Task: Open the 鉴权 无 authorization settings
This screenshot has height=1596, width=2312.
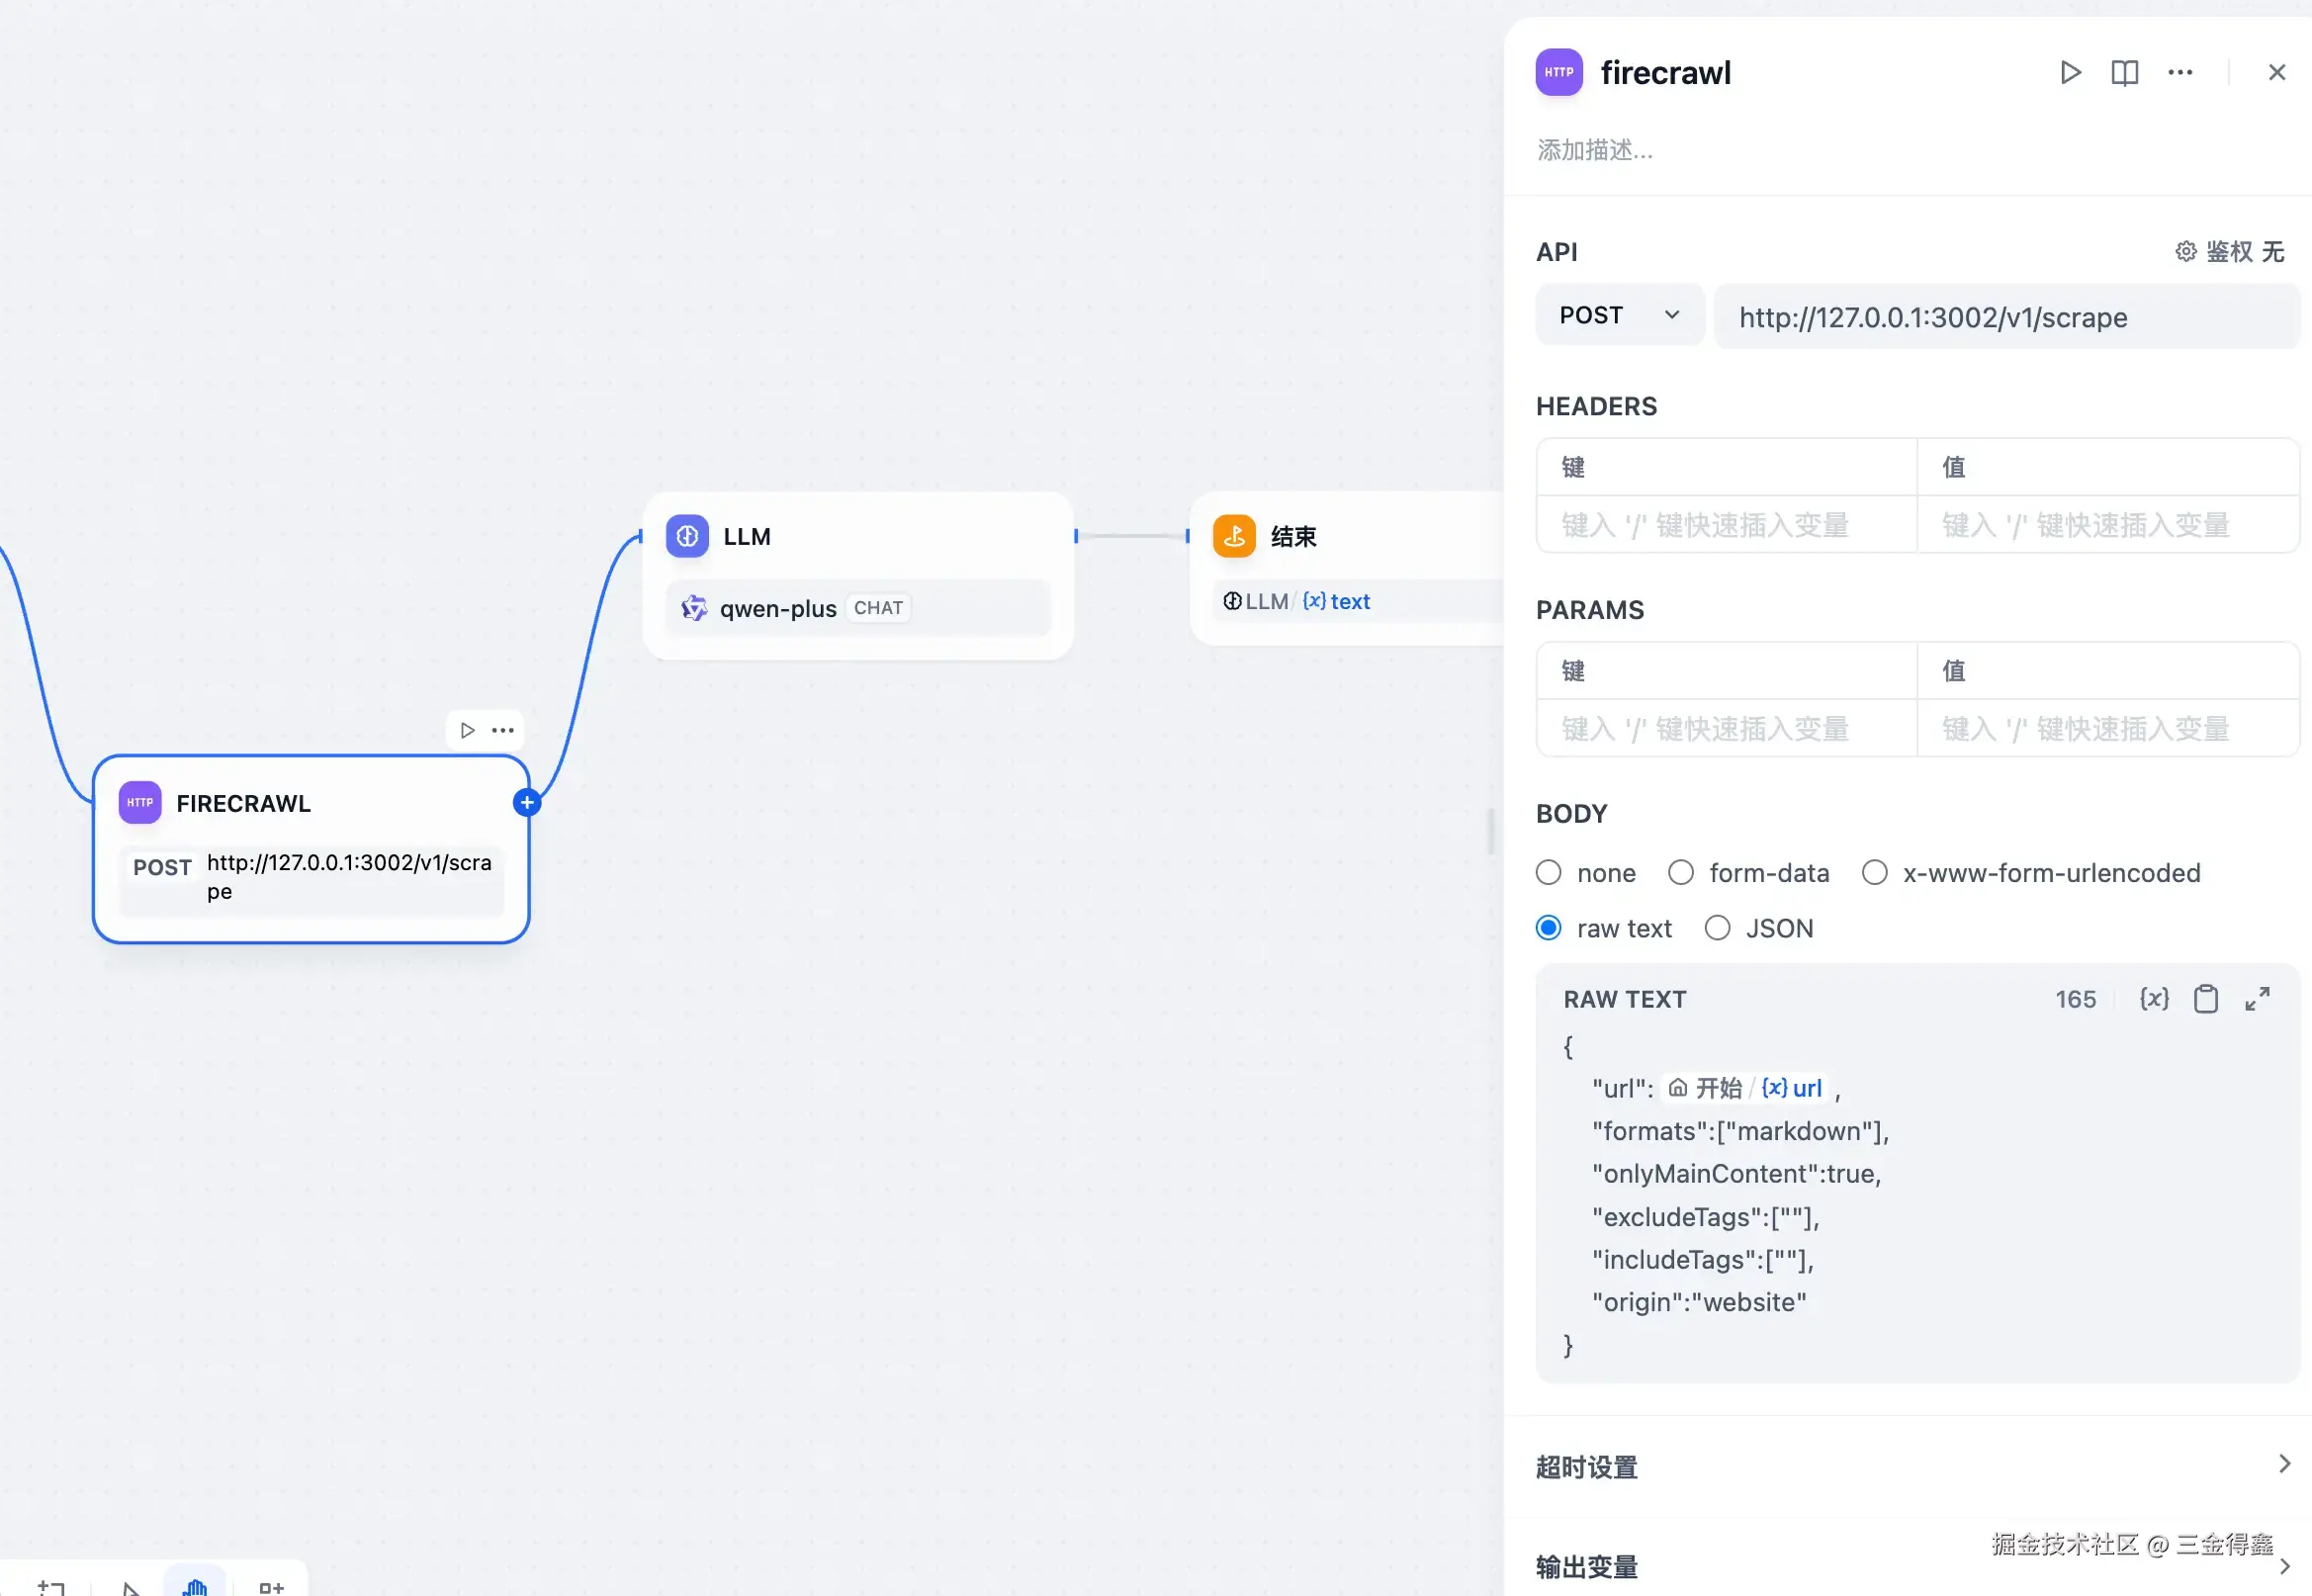Action: point(2229,251)
